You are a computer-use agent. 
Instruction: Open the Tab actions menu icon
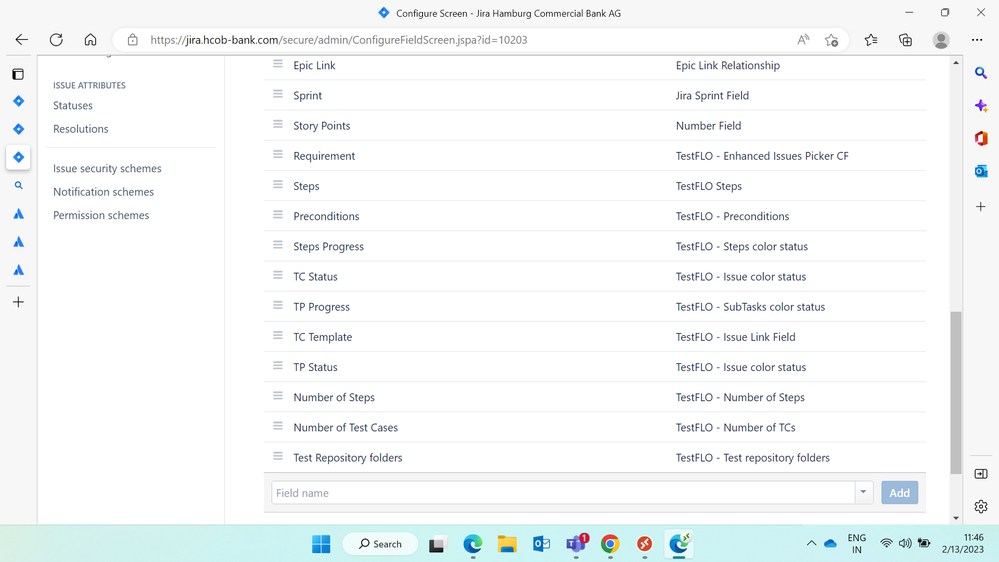pos(18,75)
